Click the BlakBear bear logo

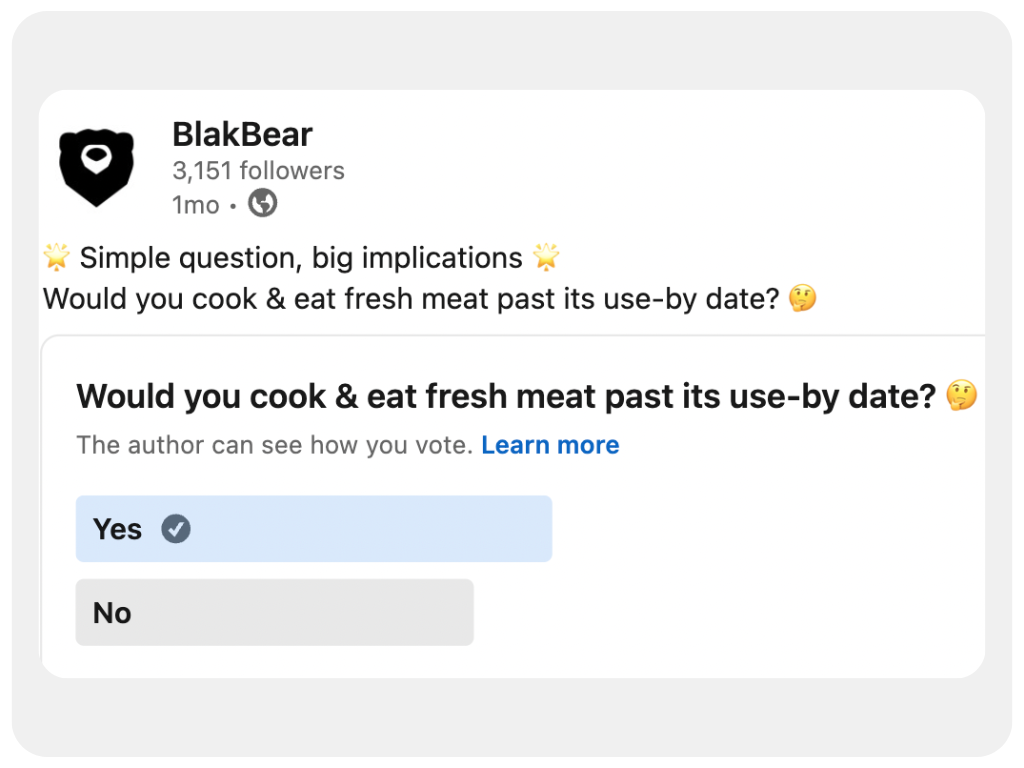[x=96, y=168]
